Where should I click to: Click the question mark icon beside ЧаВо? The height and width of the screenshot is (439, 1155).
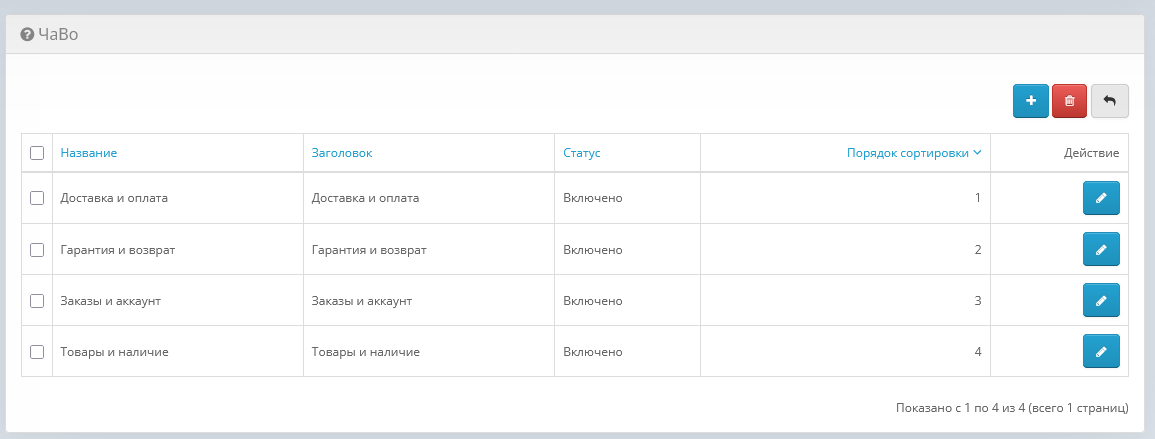point(27,35)
